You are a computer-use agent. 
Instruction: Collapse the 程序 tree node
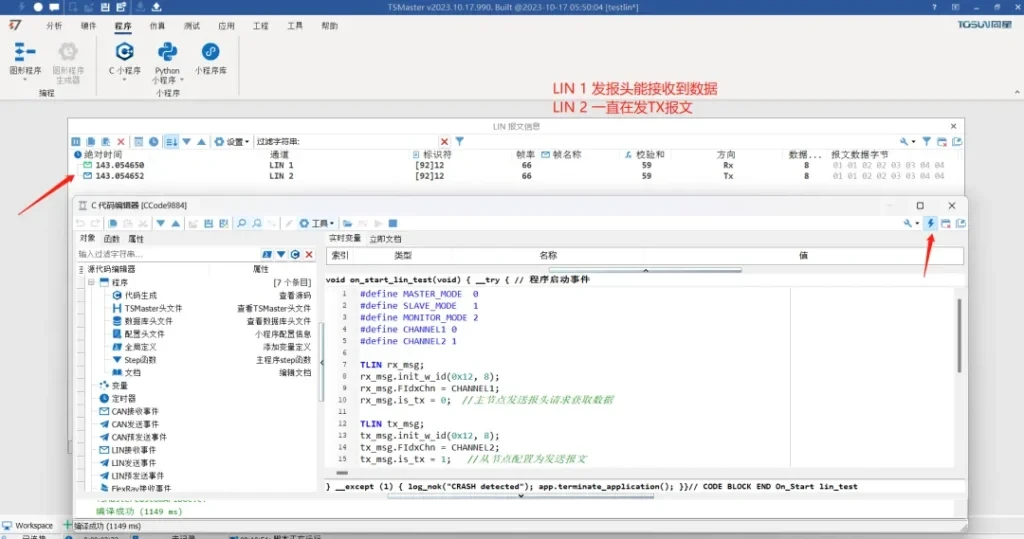point(90,283)
